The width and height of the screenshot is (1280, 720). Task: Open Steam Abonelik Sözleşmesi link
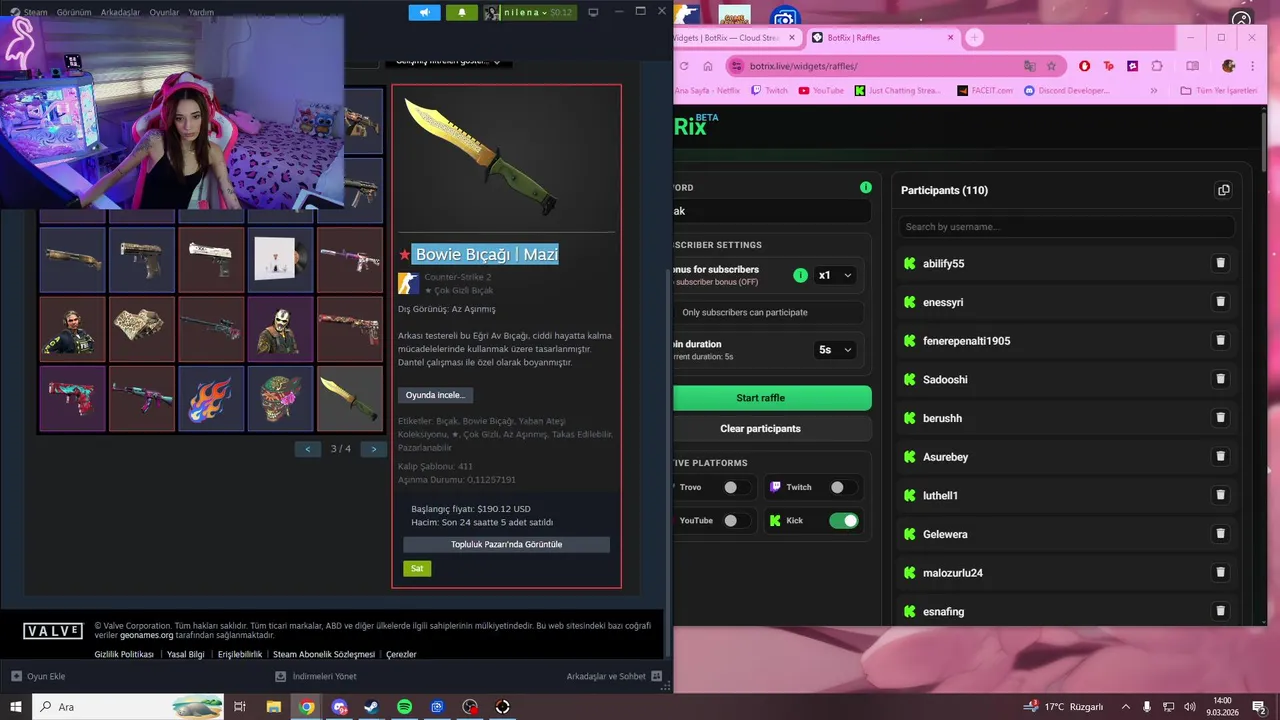(324, 654)
